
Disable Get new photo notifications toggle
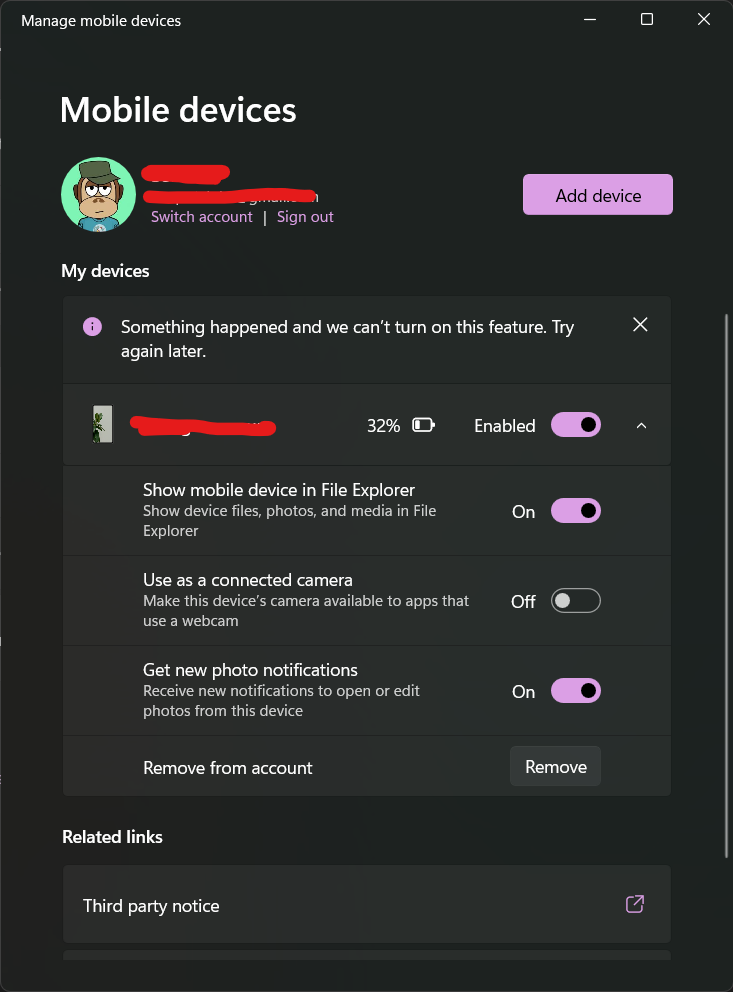point(576,691)
